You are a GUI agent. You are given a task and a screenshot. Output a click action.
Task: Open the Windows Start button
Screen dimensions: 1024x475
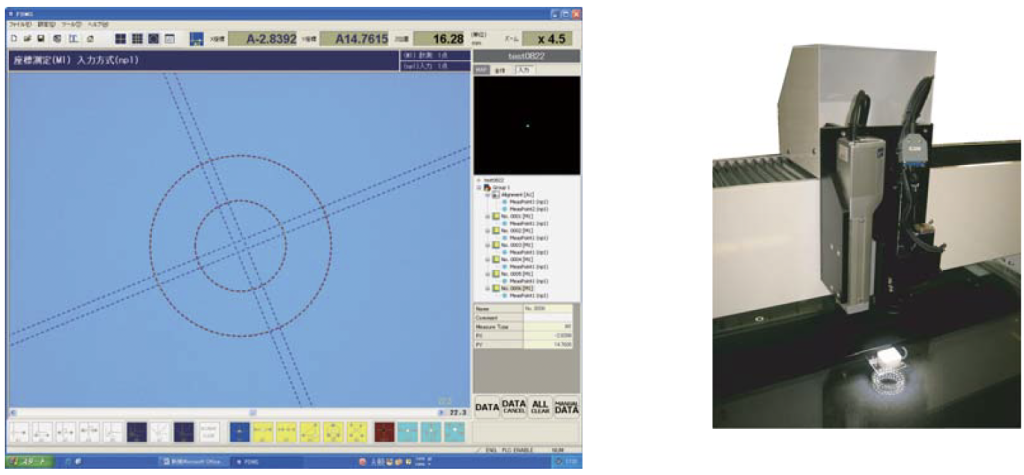click(x=29, y=462)
